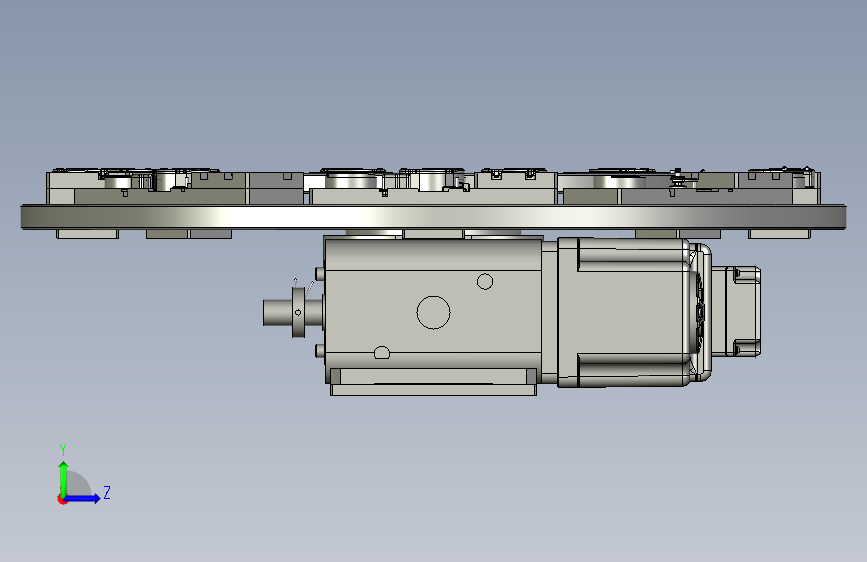Select the mounting base plate below the gearbox
The width and height of the screenshot is (867, 562).
tap(433, 389)
